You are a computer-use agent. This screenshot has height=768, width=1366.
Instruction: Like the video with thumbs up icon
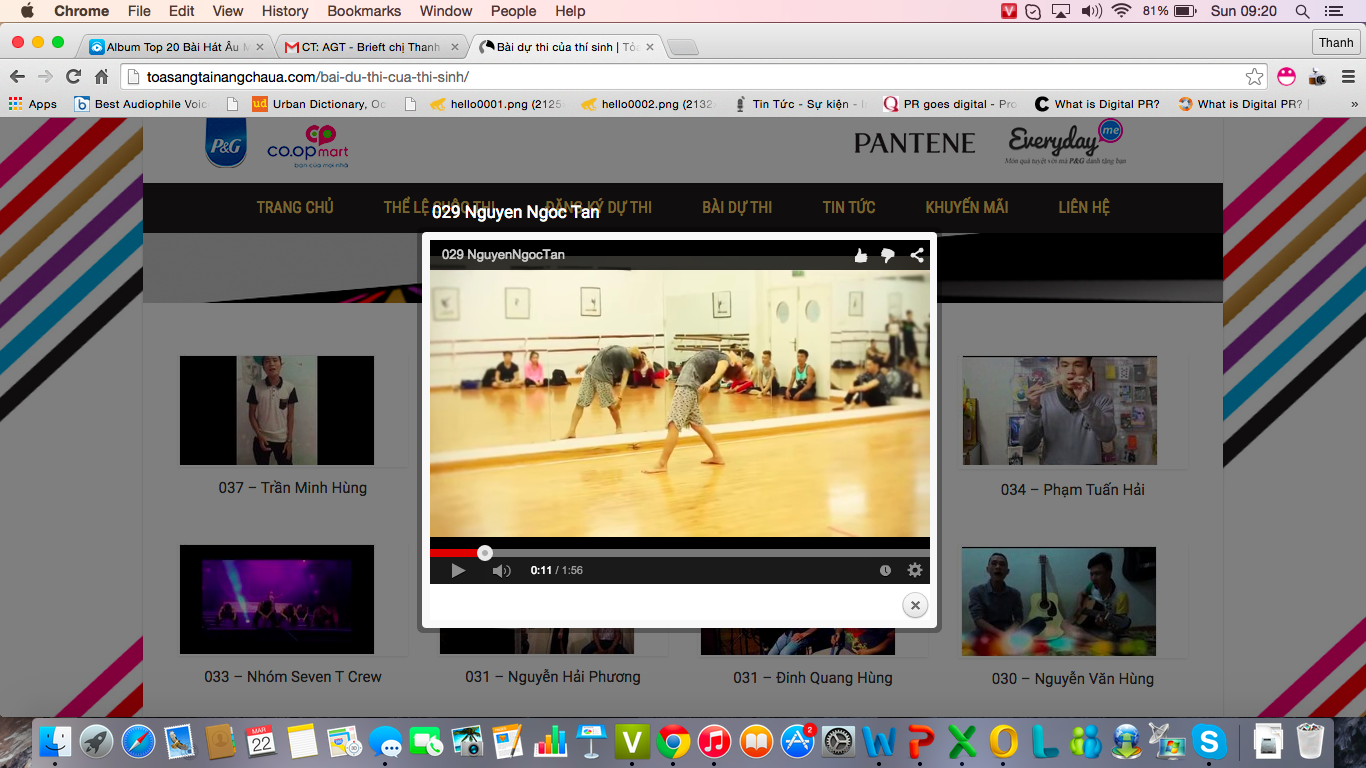coord(861,255)
